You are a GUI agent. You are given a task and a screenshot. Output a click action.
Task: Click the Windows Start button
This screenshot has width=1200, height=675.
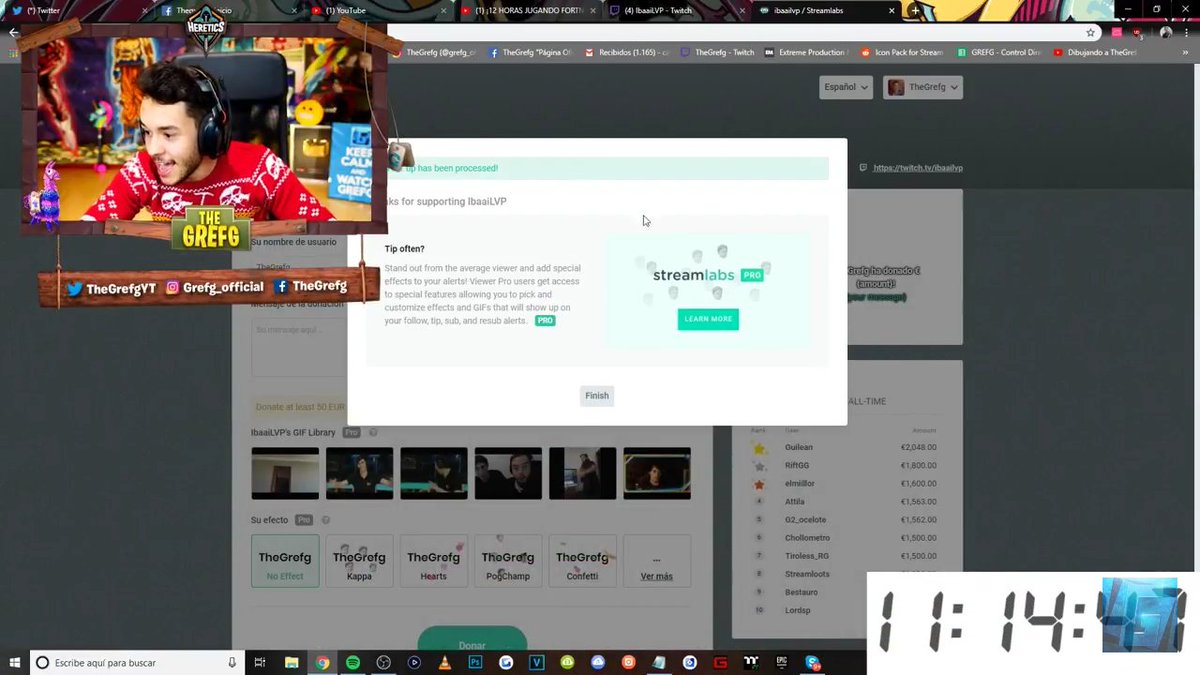click(15, 662)
